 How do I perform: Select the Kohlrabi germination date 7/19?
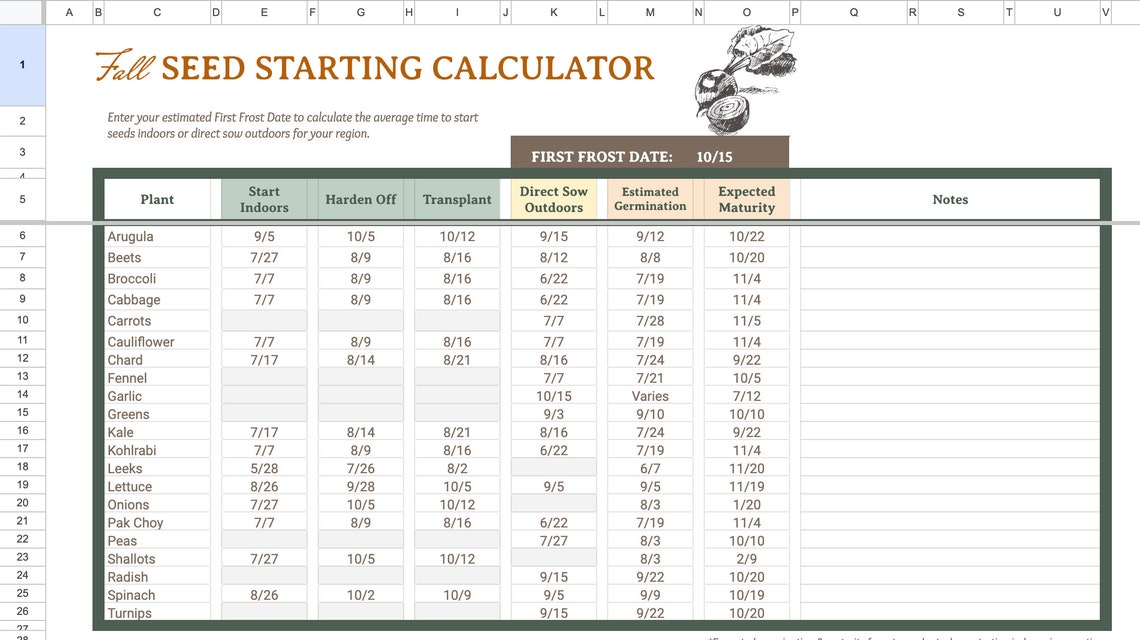pos(649,450)
